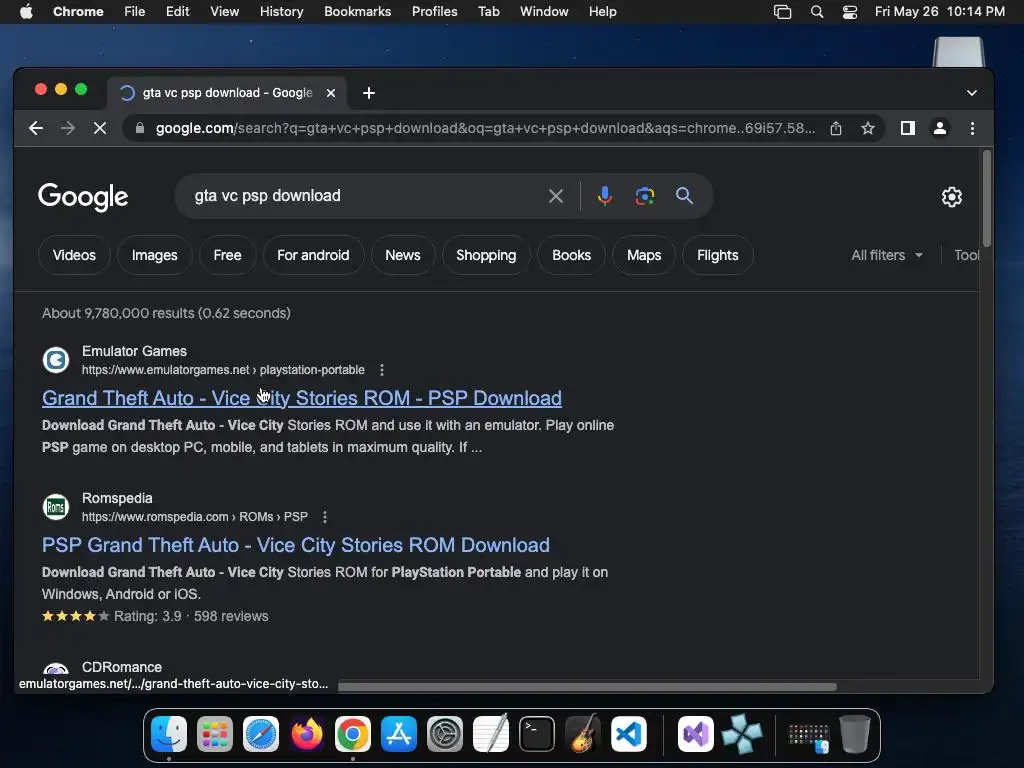Viewport: 1024px width, 768px height.
Task: Switch to Maps results
Action: pos(644,255)
